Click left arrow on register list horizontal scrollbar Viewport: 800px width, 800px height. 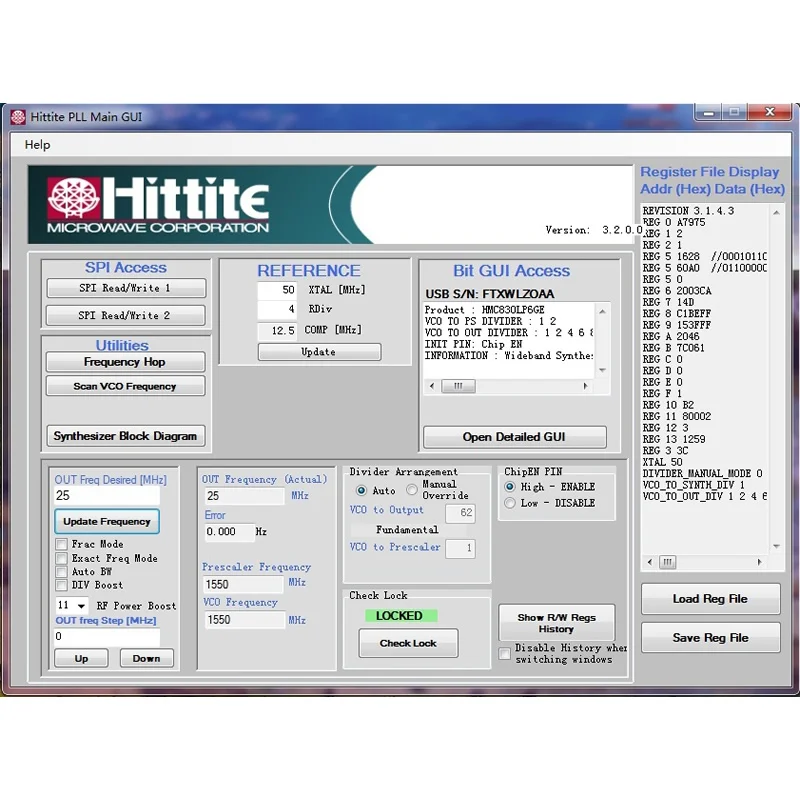(x=649, y=562)
